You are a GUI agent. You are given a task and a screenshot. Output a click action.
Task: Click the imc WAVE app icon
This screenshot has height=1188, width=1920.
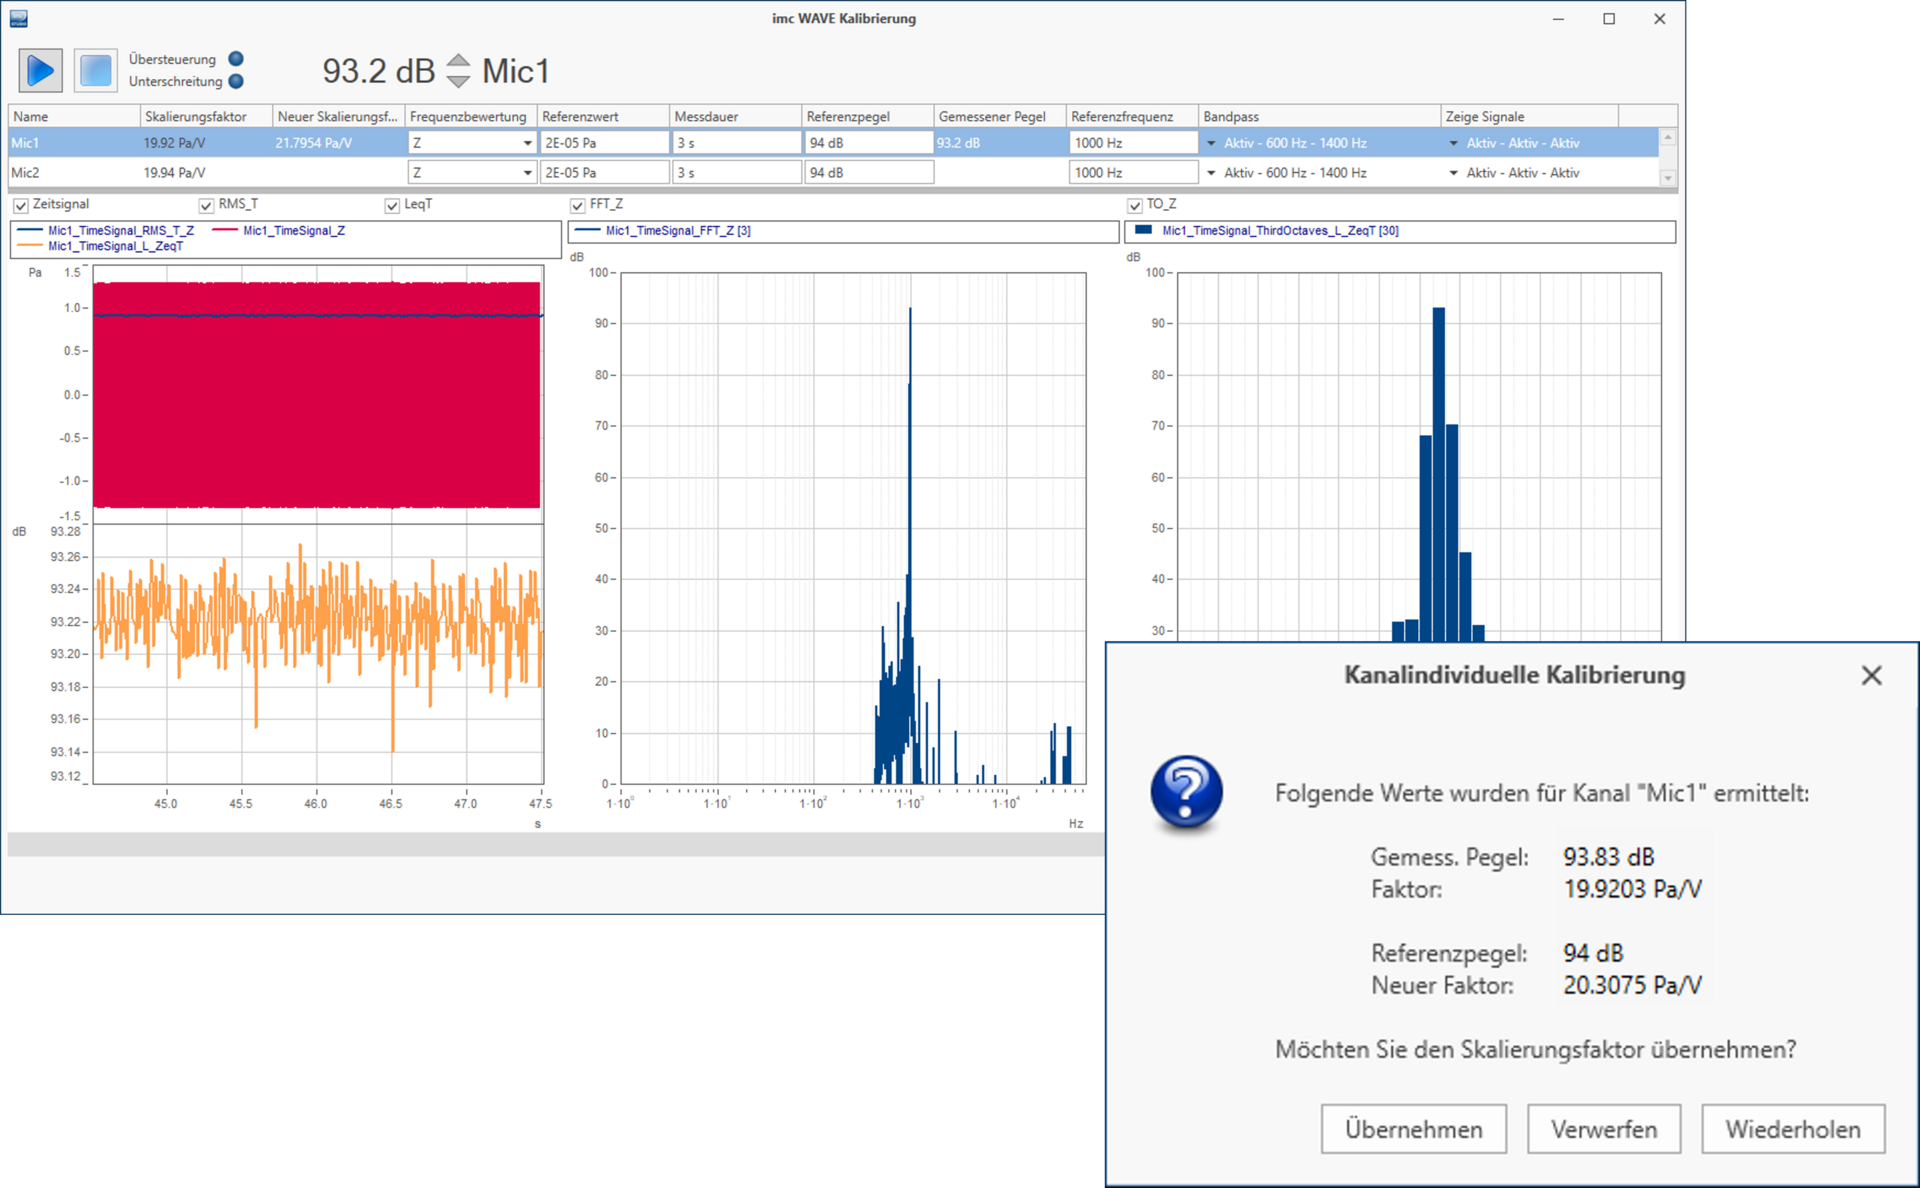pos(19,18)
